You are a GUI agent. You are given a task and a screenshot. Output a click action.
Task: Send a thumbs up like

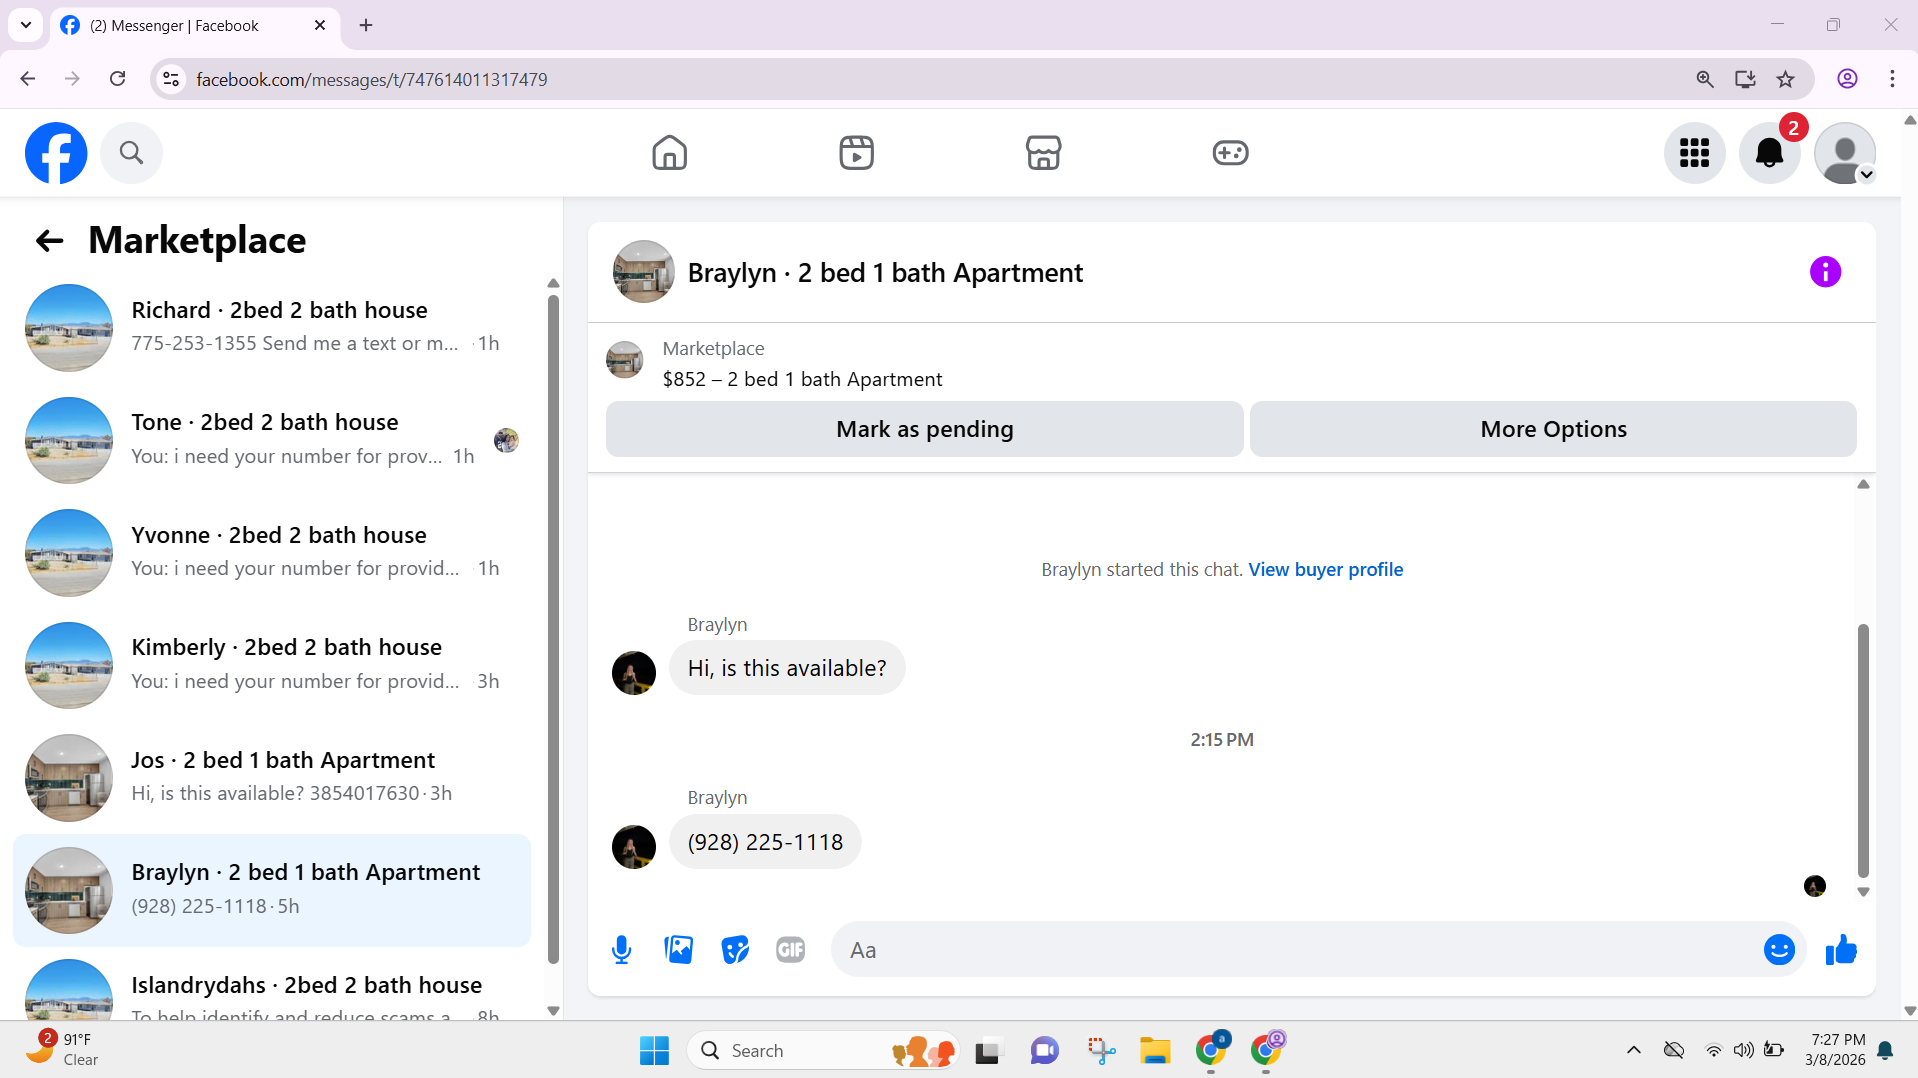coord(1841,950)
